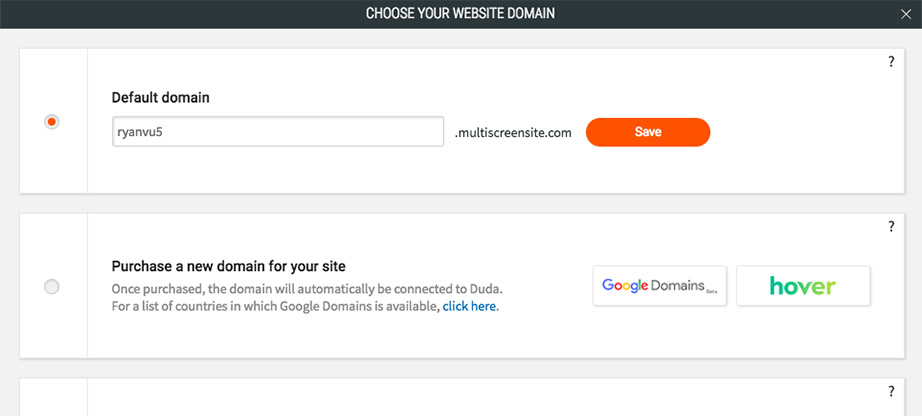
Task: Click the help question mark on the bottom card
Action: [891, 392]
